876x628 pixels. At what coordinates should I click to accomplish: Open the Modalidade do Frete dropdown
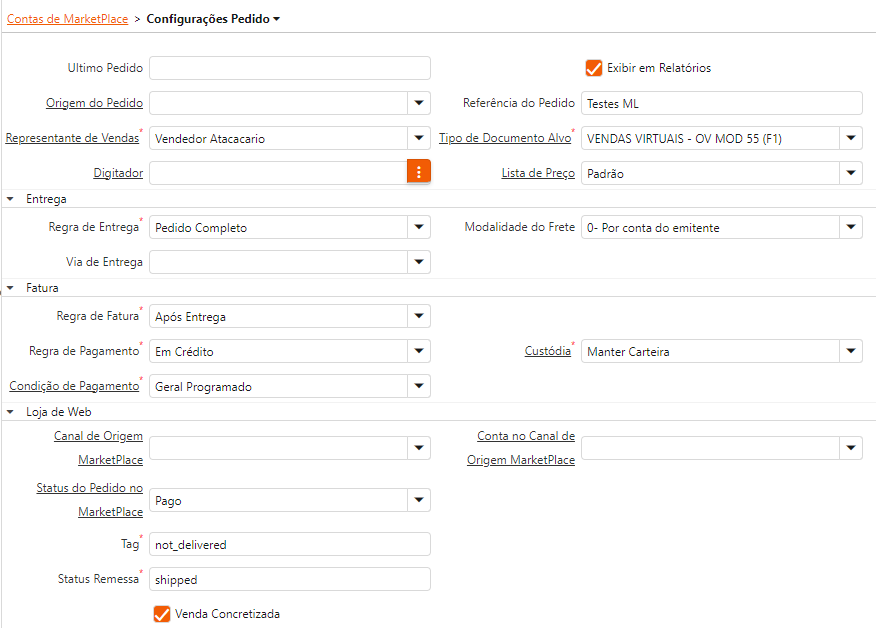coord(850,227)
